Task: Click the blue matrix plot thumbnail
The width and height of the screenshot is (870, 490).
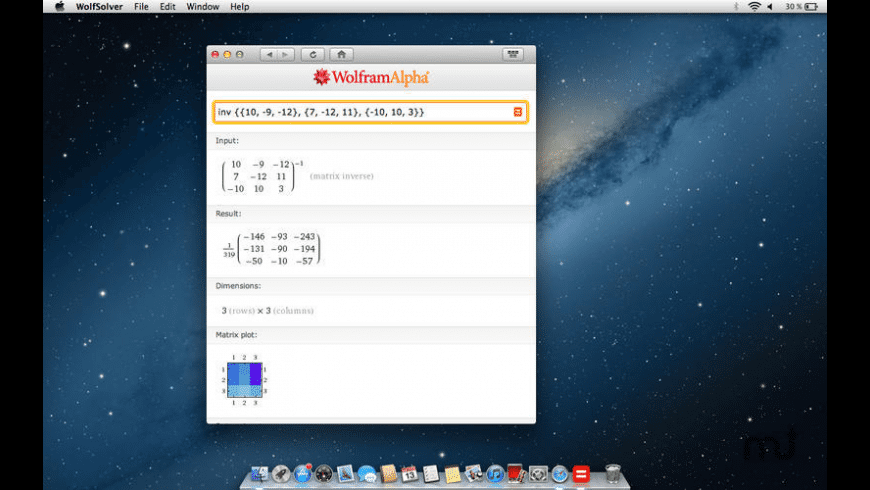Action: point(245,380)
